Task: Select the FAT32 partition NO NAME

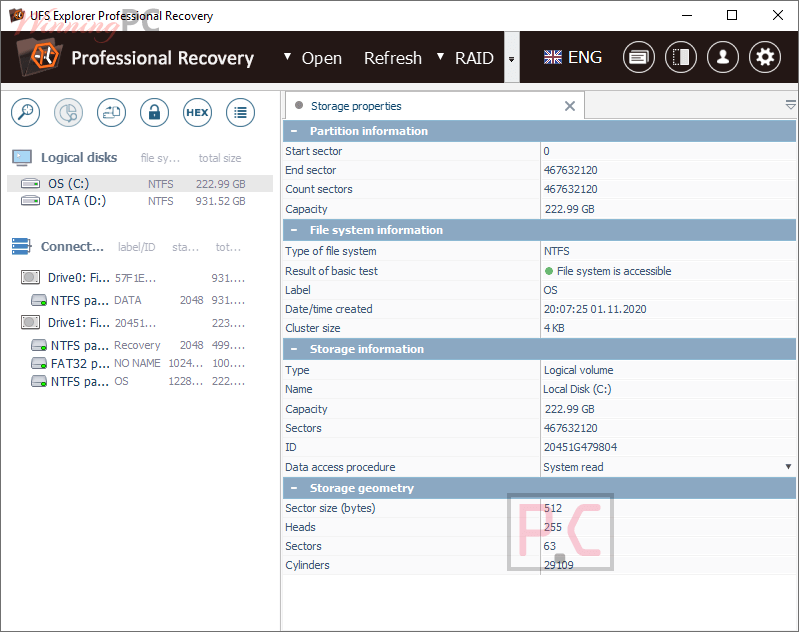Action: pyautogui.click(x=140, y=363)
